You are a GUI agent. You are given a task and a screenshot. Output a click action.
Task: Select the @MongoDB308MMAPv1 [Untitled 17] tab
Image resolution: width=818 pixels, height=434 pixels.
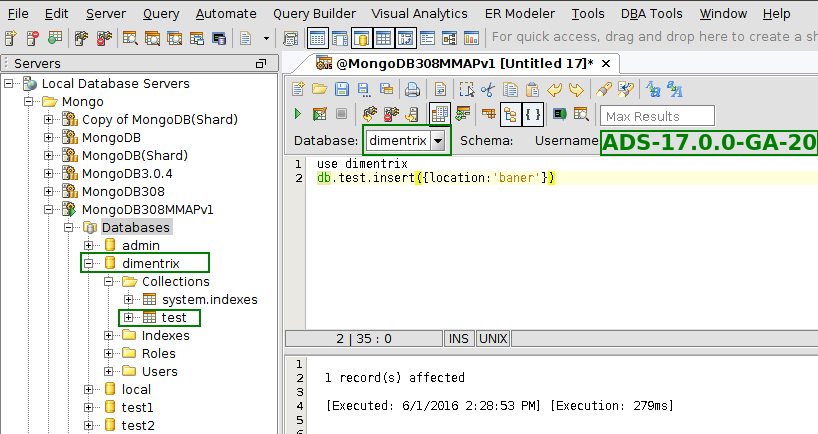(x=464, y=64)
